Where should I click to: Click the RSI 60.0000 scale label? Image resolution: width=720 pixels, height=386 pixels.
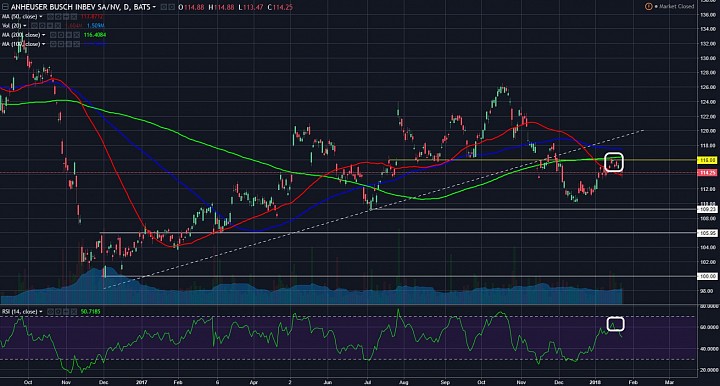(709, 327)
